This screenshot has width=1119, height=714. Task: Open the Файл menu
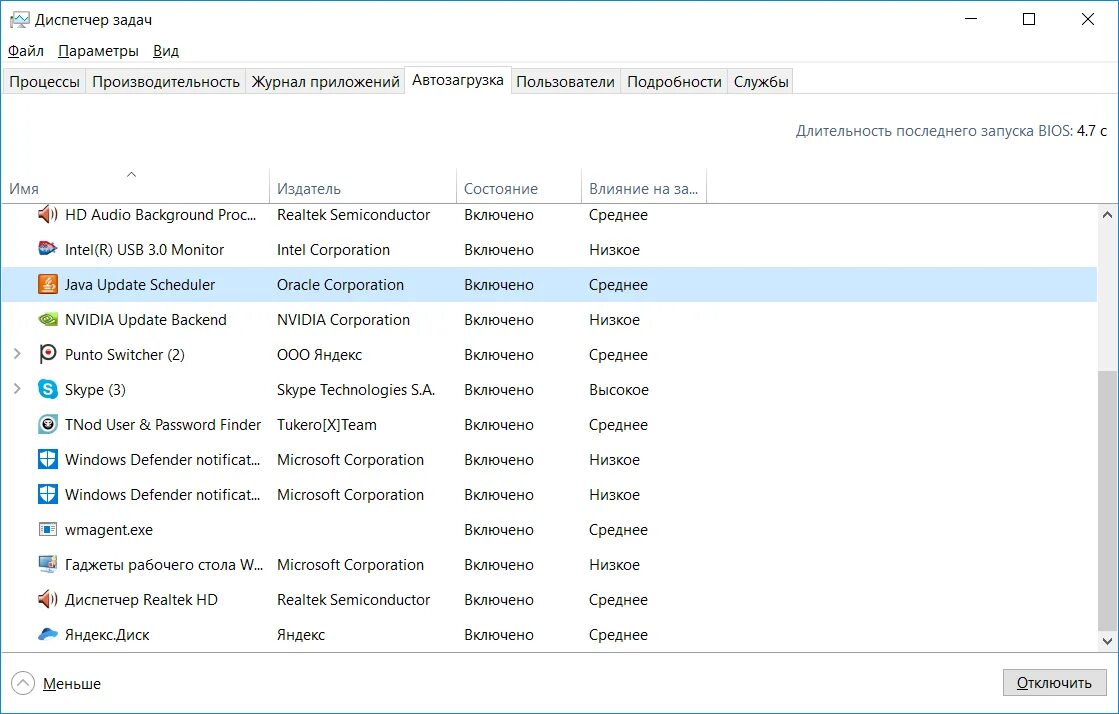pos(26,51)
